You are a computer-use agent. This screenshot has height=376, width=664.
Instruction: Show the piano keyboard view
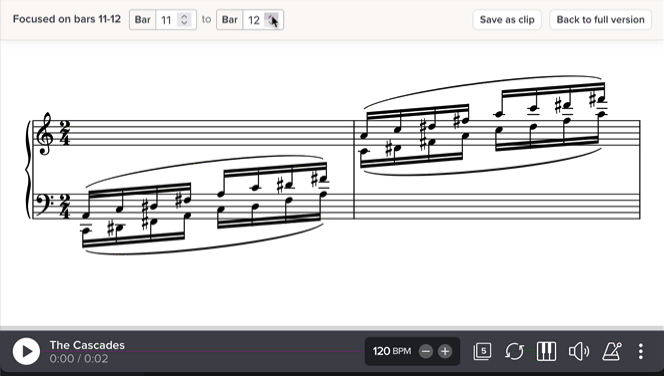[x=546, y=351]
